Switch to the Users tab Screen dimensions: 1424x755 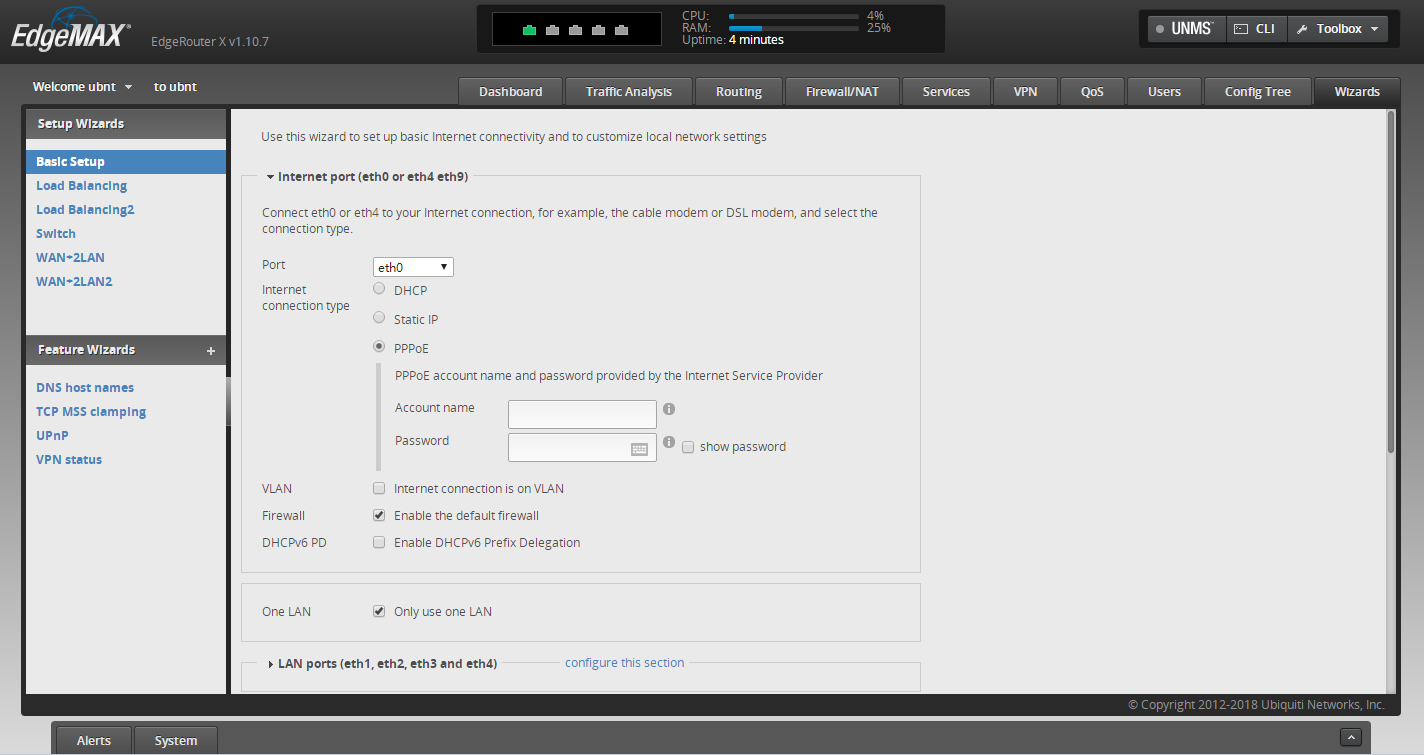coord(1164,91)
